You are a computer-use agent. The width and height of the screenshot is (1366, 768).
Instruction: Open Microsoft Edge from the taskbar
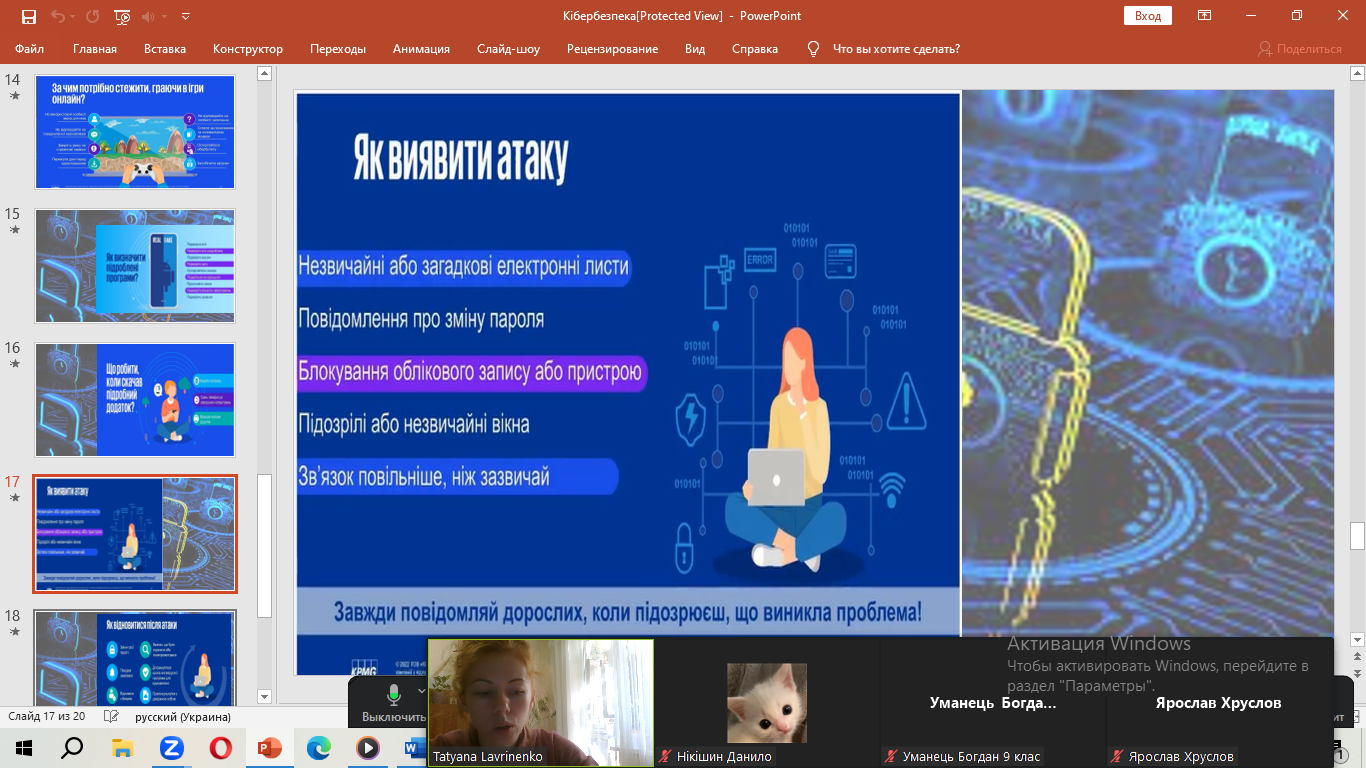[x=319, y=747]
